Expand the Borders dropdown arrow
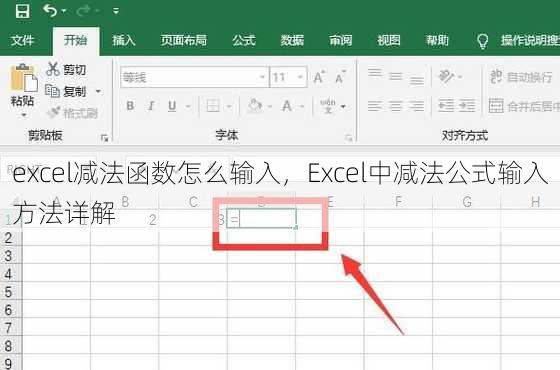The image size is (560, 370). pyautogui.click(x=229, y=106)
